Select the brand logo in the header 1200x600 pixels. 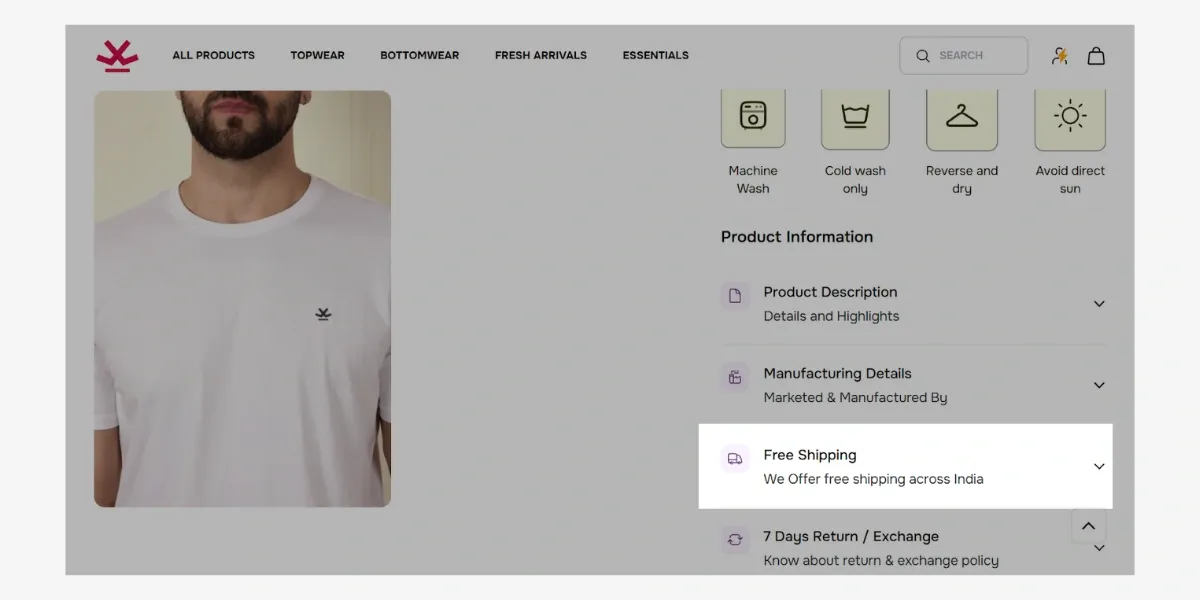(116, 55)
